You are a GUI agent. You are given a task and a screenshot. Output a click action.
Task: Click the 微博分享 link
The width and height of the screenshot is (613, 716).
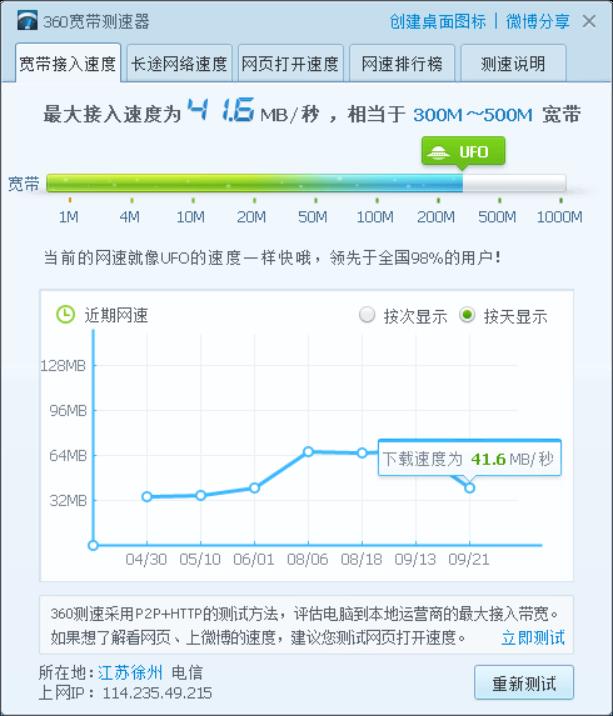tap(538, 21)
